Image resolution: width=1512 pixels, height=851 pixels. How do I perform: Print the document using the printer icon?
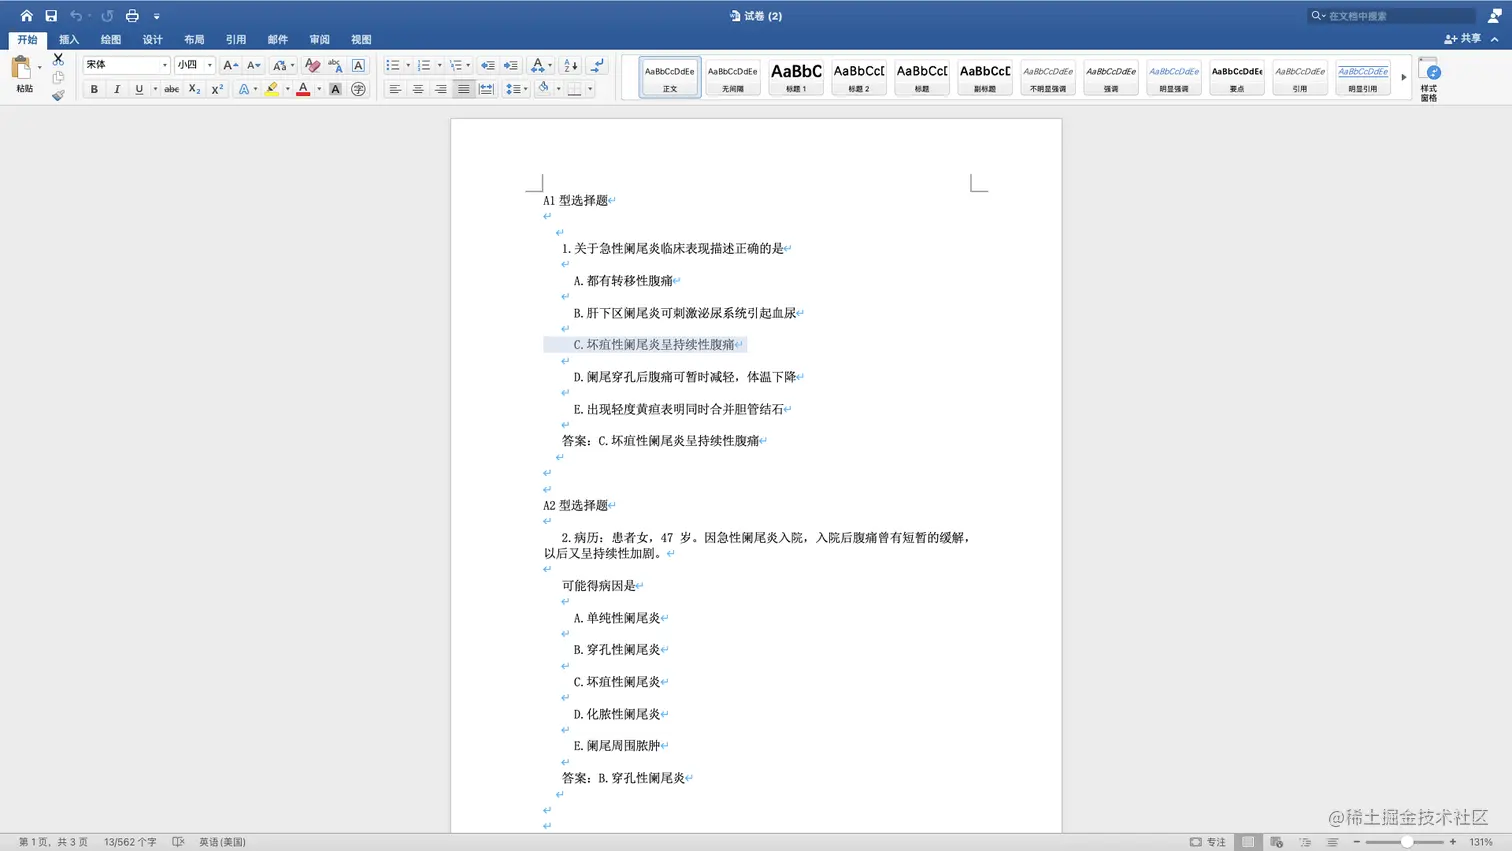(132, 16)
